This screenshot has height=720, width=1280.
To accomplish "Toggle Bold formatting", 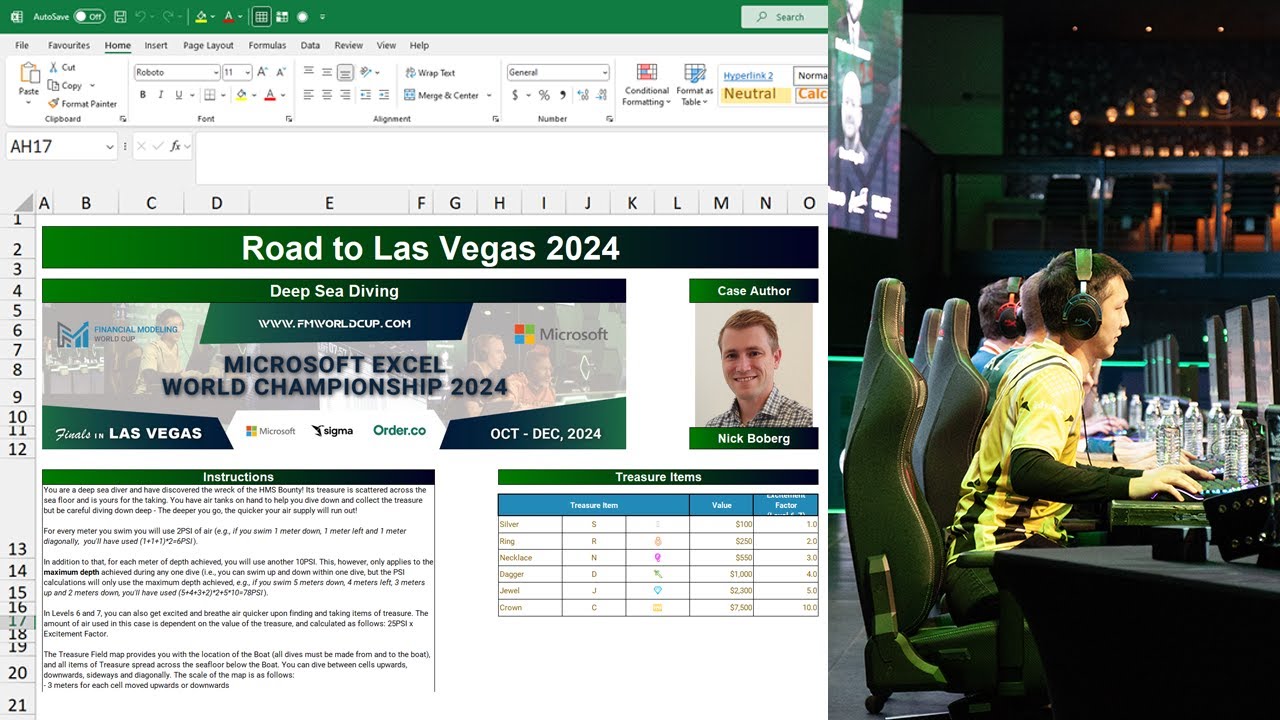I will point(143,95).
